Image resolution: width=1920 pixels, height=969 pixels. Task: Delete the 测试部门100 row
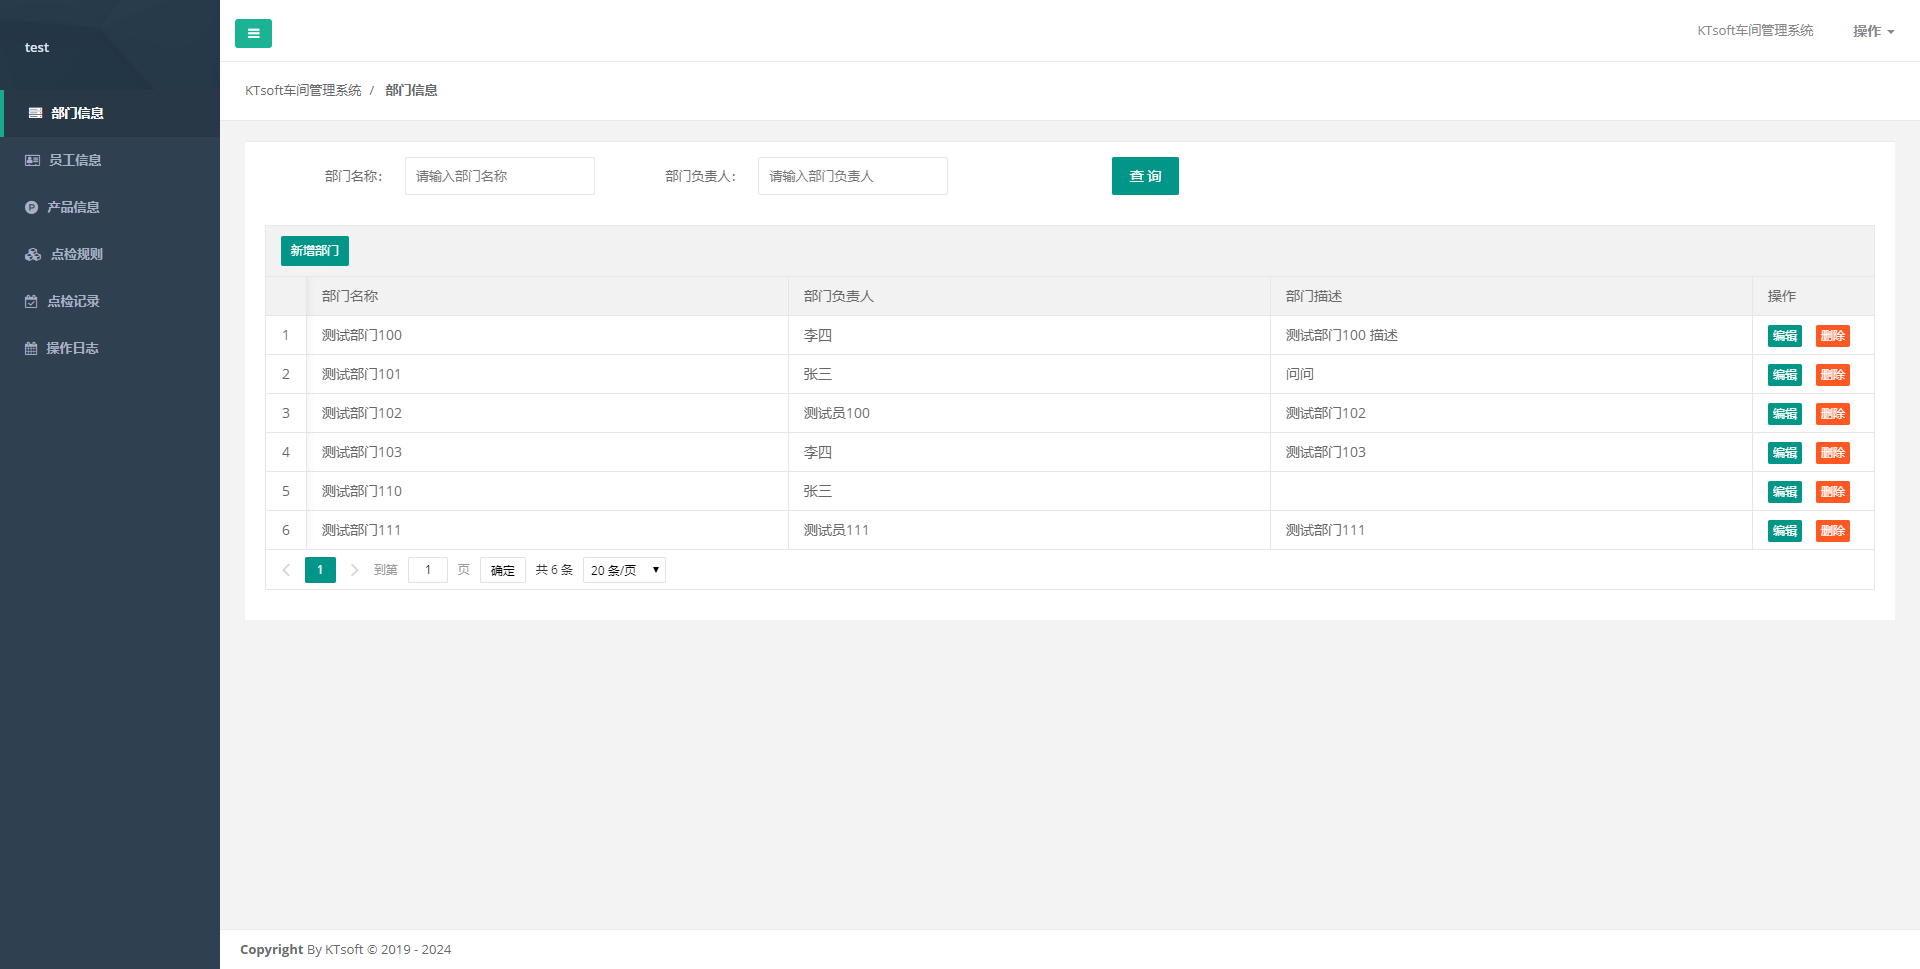click(1833, 336)
